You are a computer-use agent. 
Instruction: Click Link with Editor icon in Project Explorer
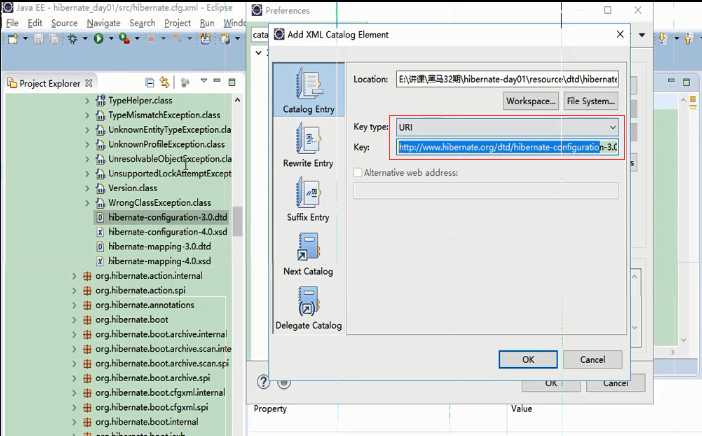click(x=165, y=82)
